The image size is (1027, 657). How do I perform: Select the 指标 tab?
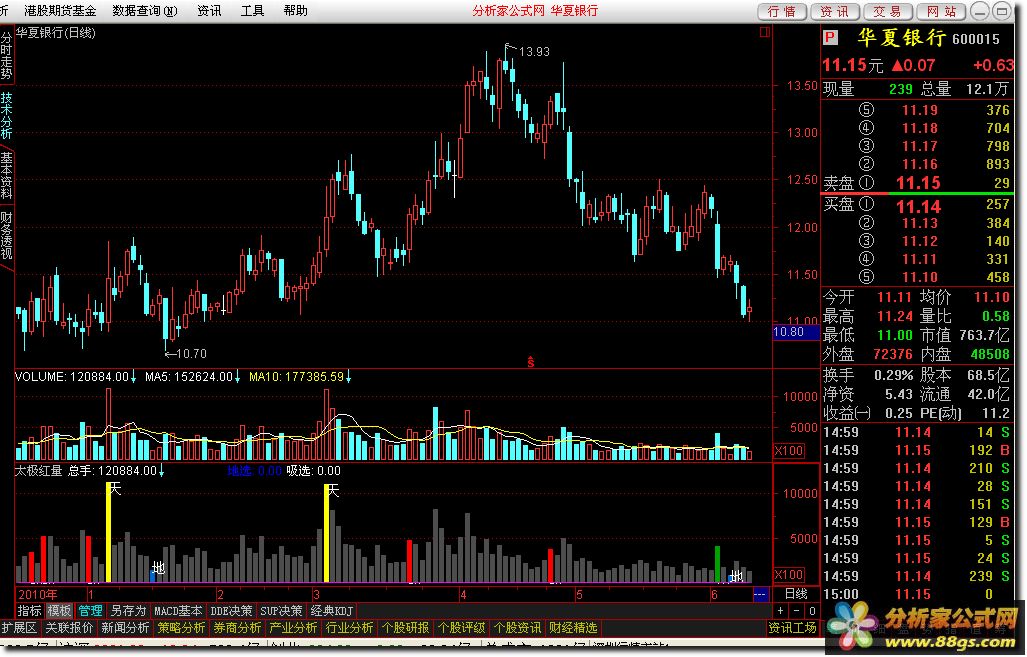click(29, 610)
